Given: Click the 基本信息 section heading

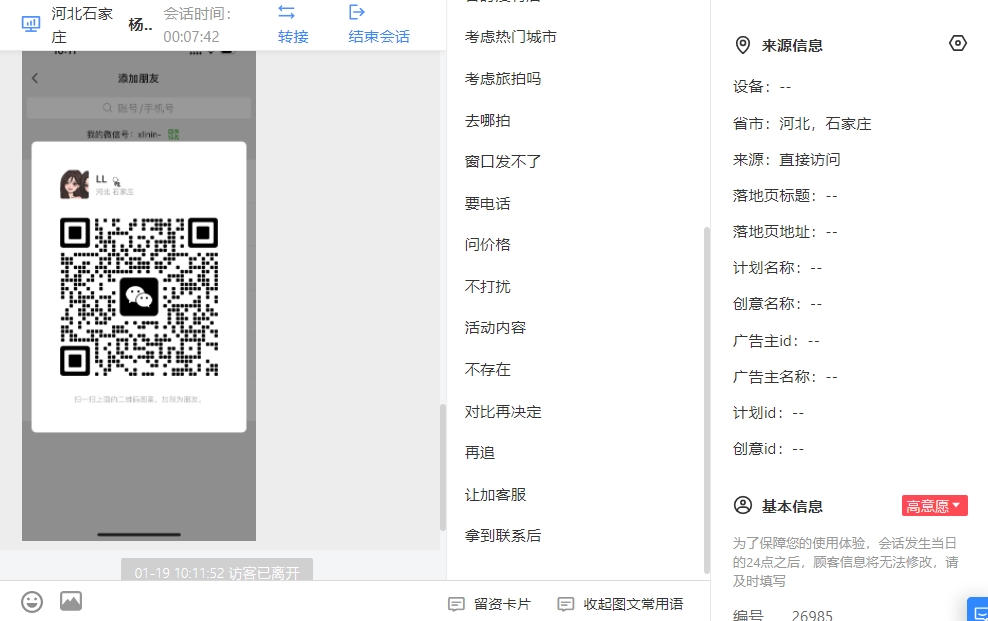Looking at the screenshot, I should coord(792,506).
